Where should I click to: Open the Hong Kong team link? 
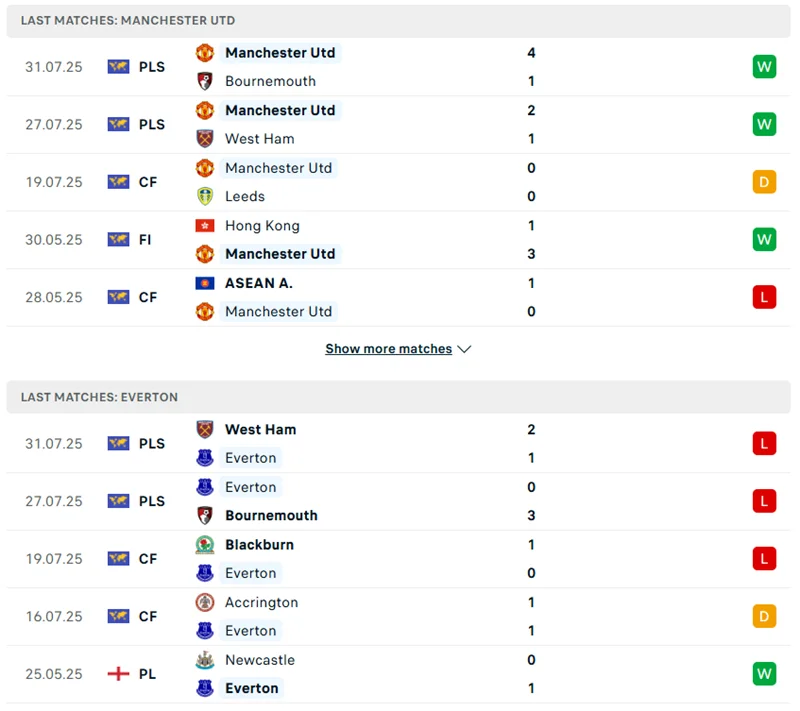262,226
